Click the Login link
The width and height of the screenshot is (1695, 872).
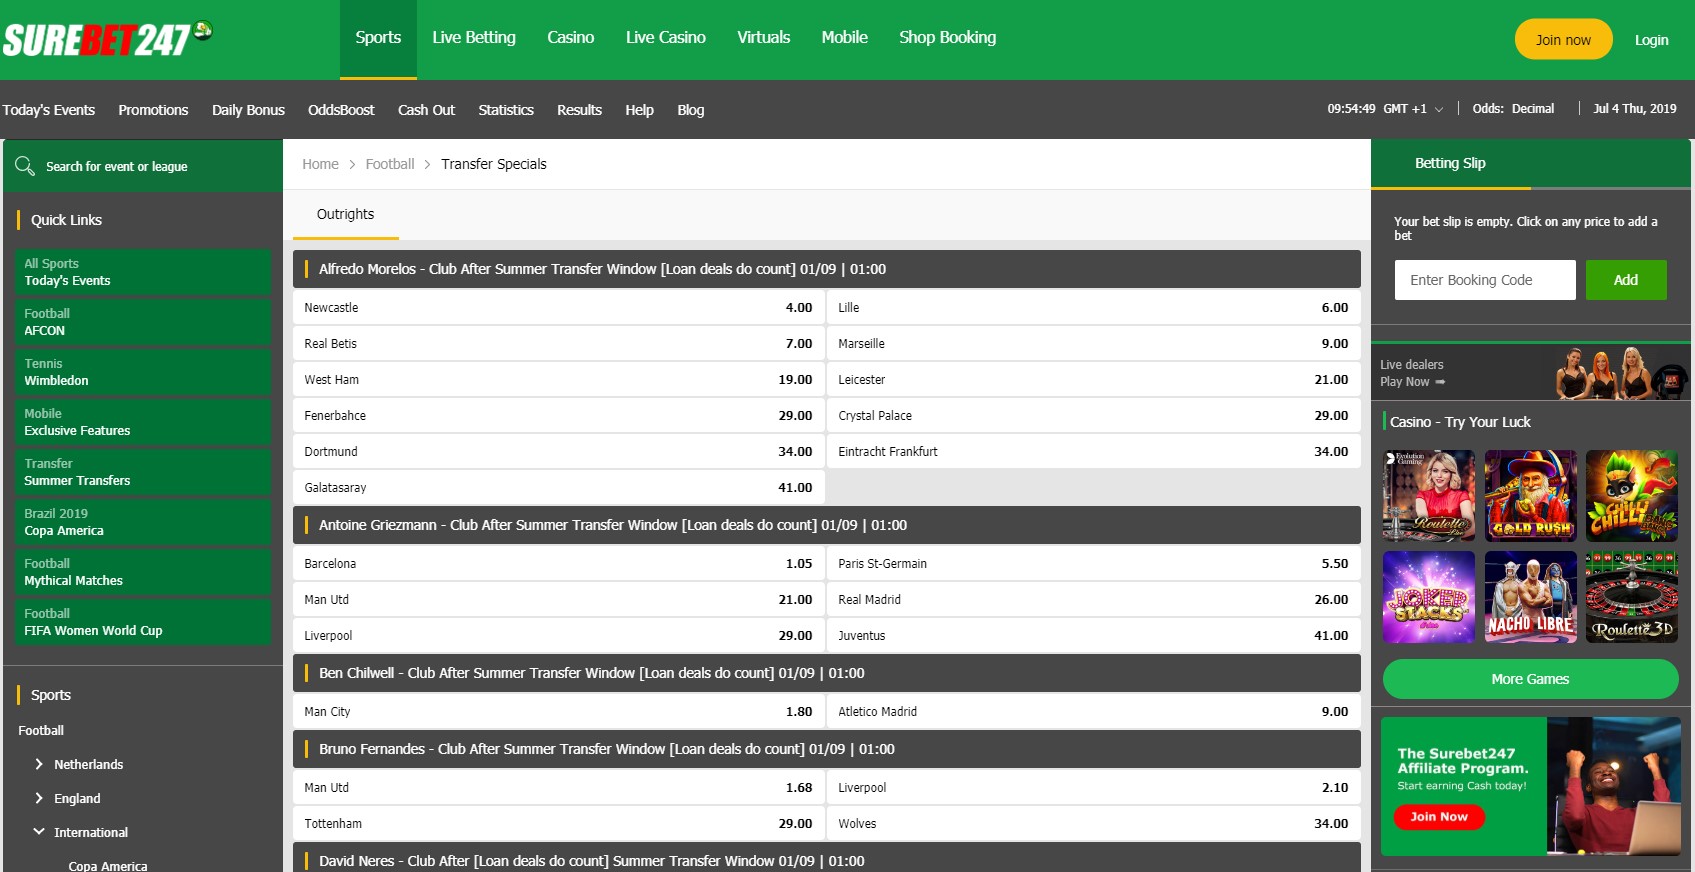pyautogui.click(x=1651, y=40)
